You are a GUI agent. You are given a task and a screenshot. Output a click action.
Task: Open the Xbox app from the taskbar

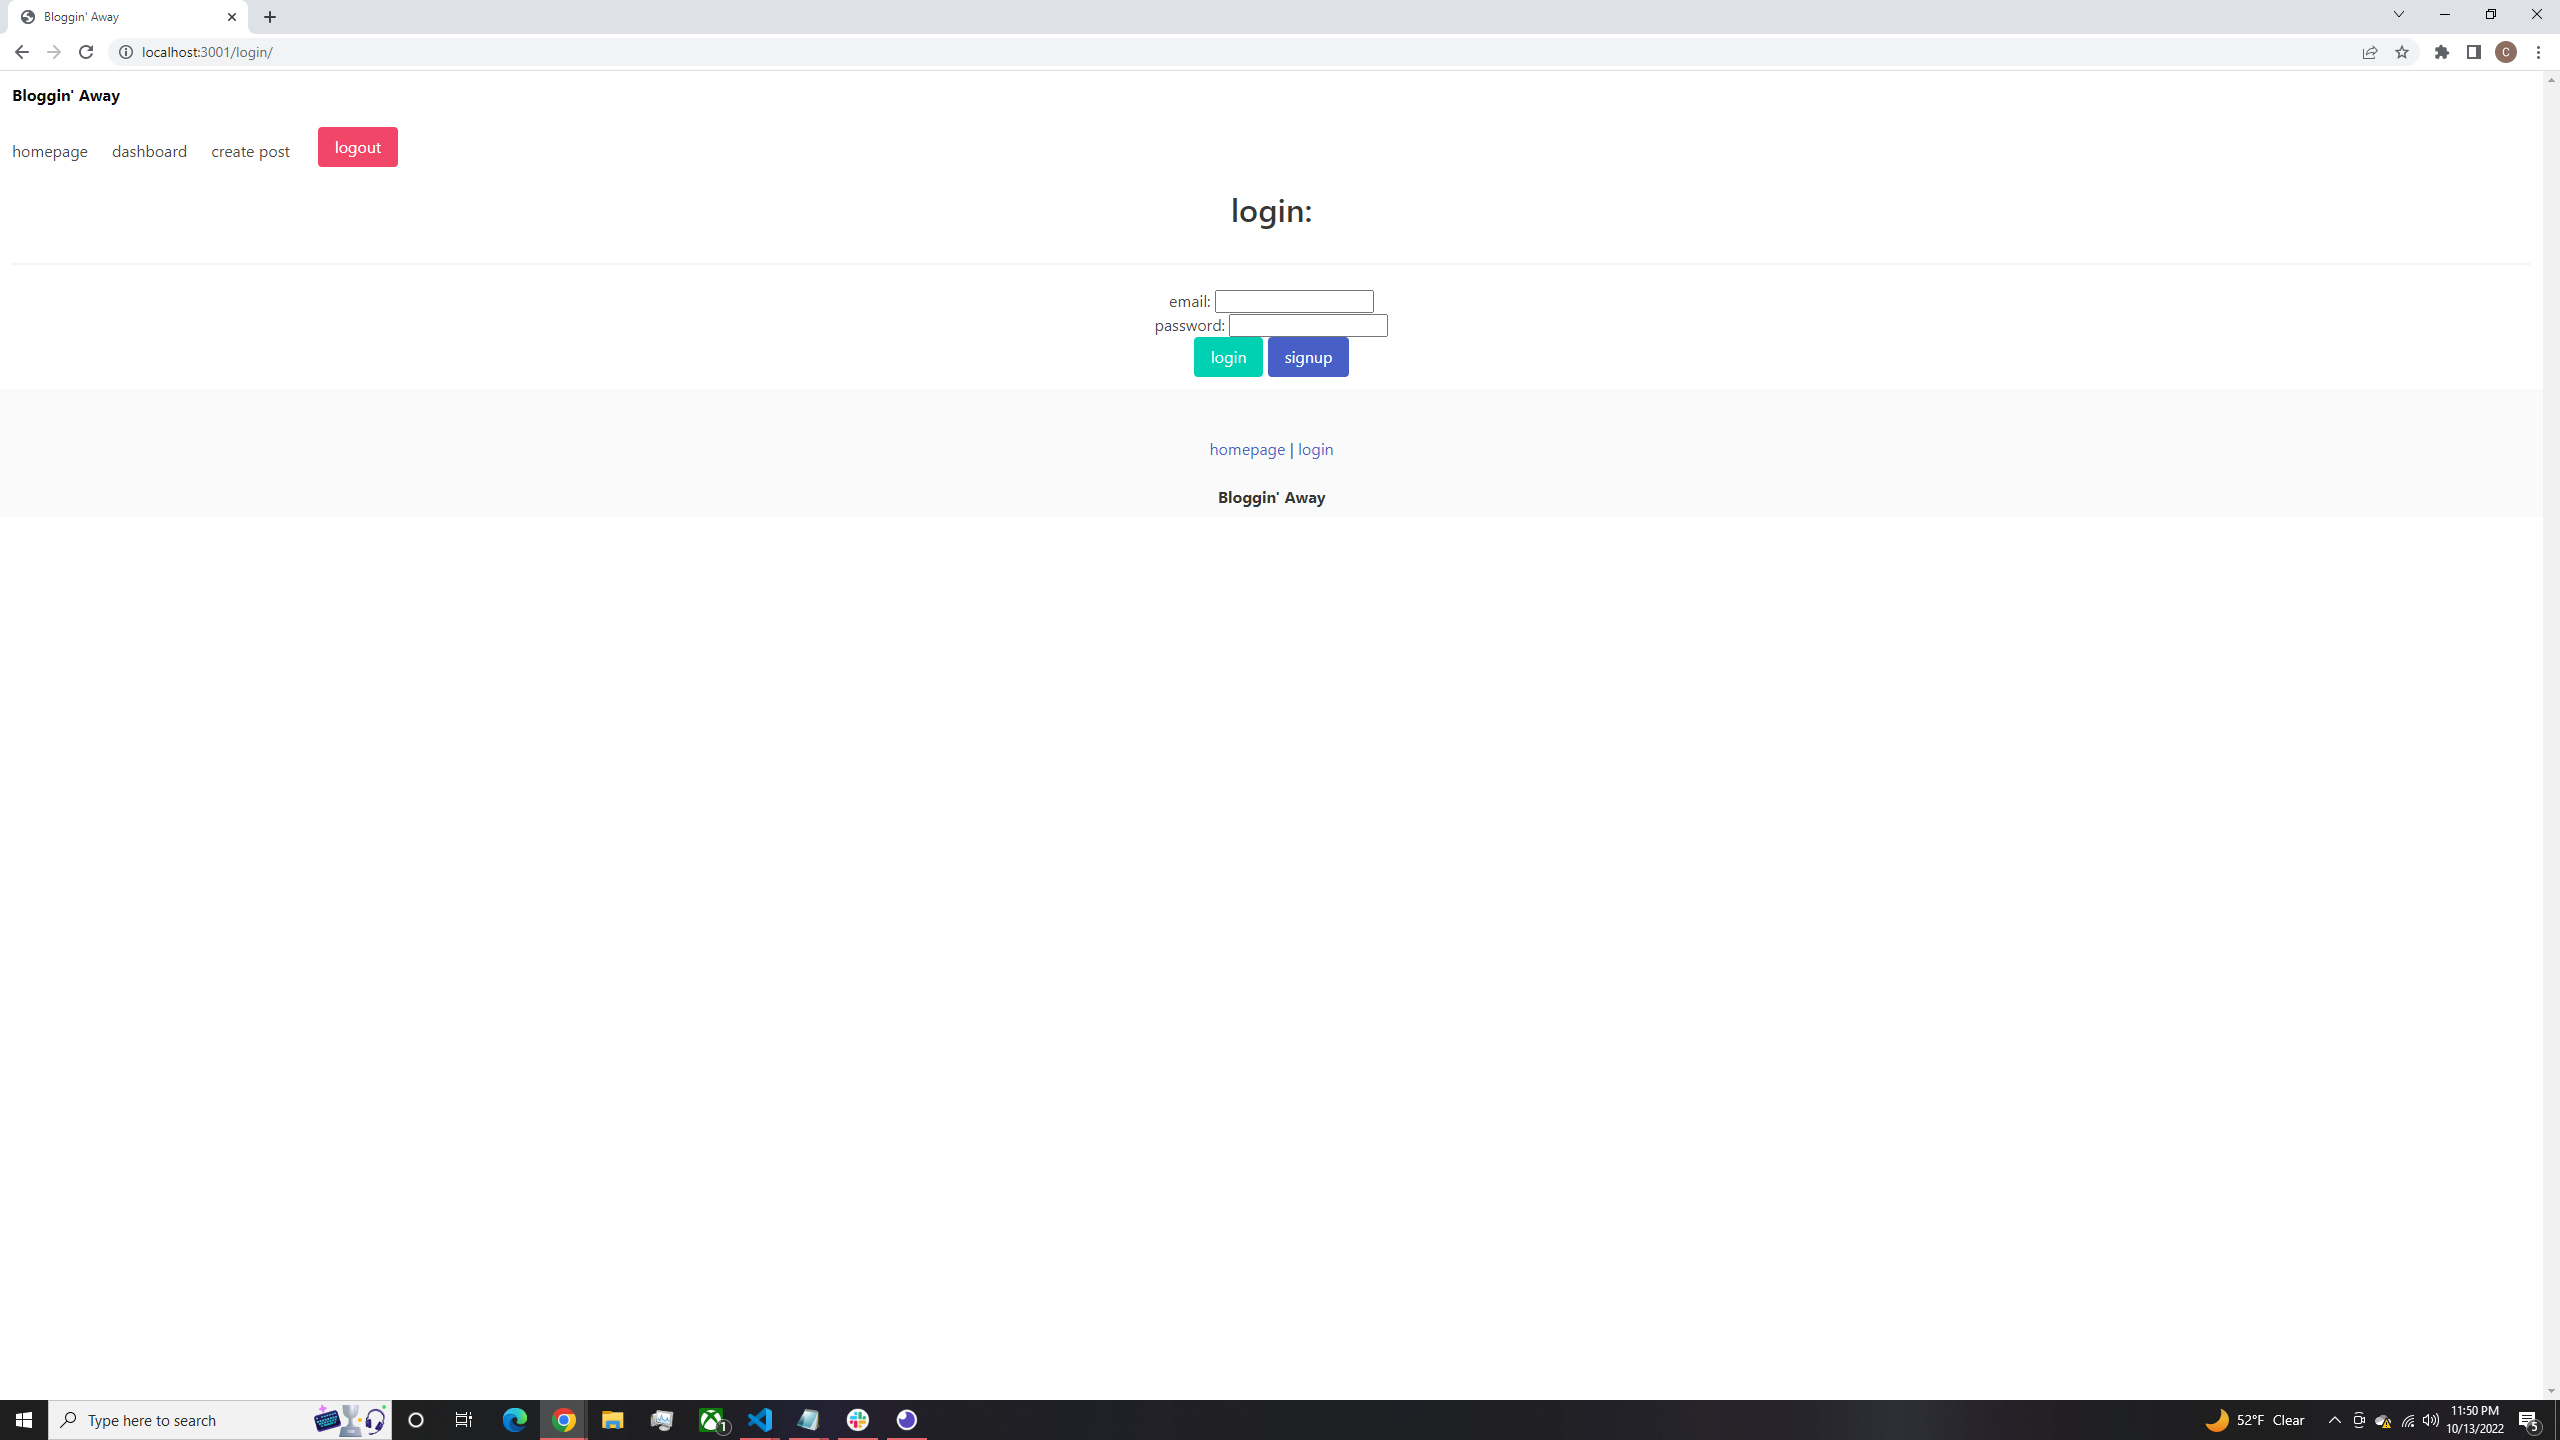click(x=711, y=1419)
